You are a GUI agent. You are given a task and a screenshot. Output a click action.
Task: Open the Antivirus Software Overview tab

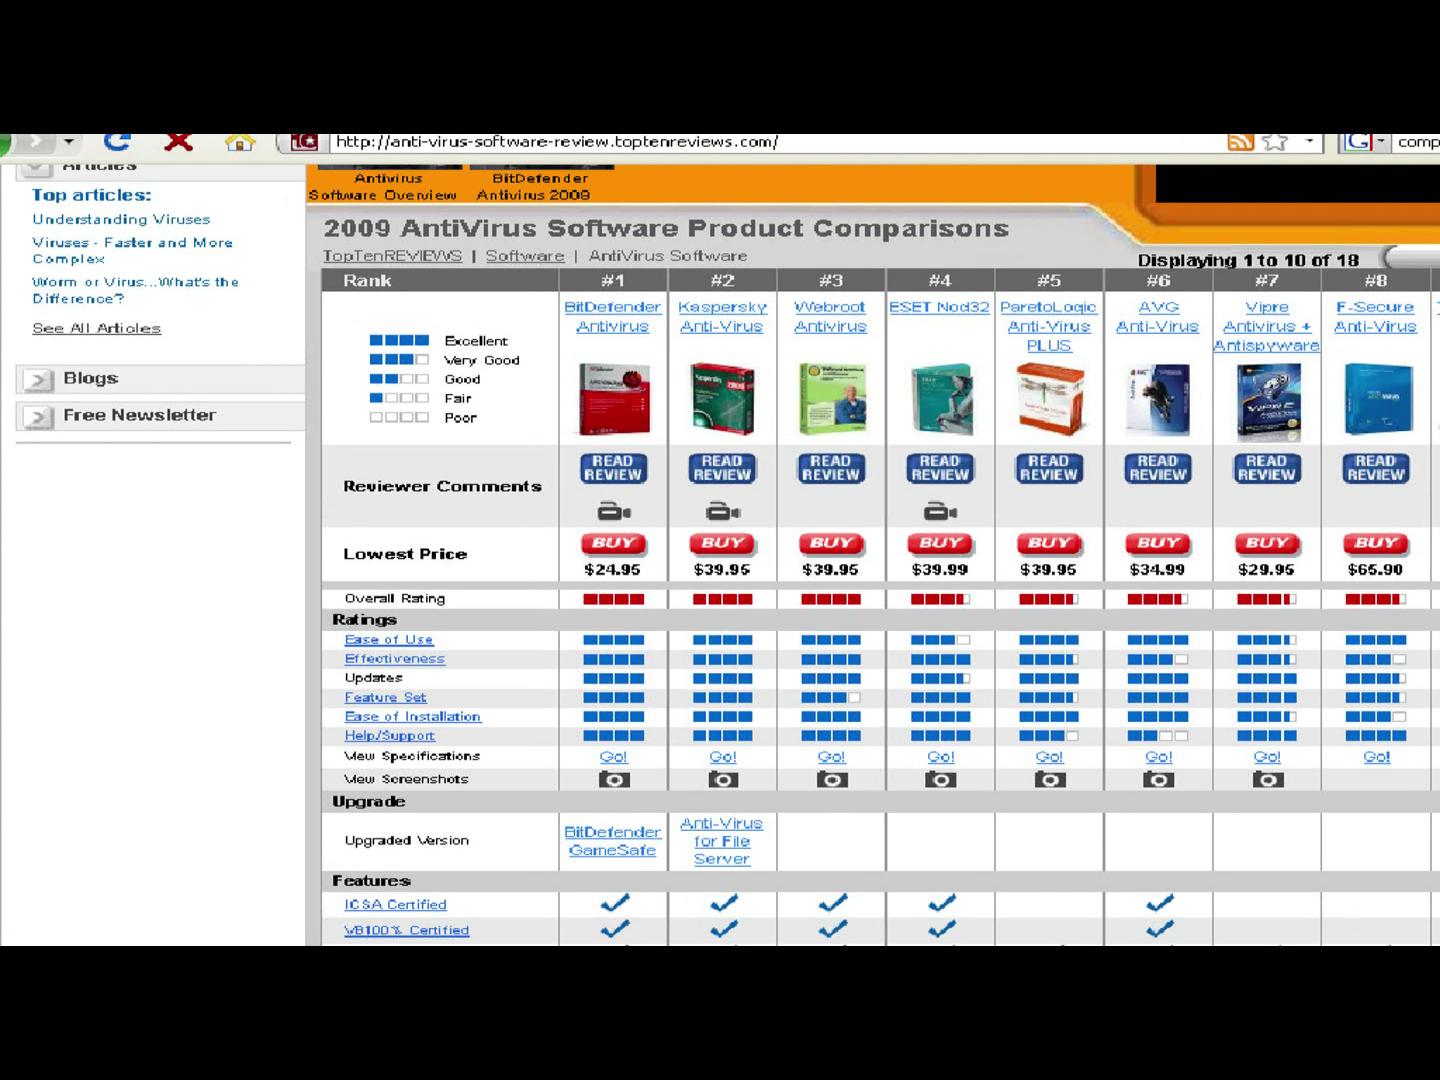(x=383, y=186)
